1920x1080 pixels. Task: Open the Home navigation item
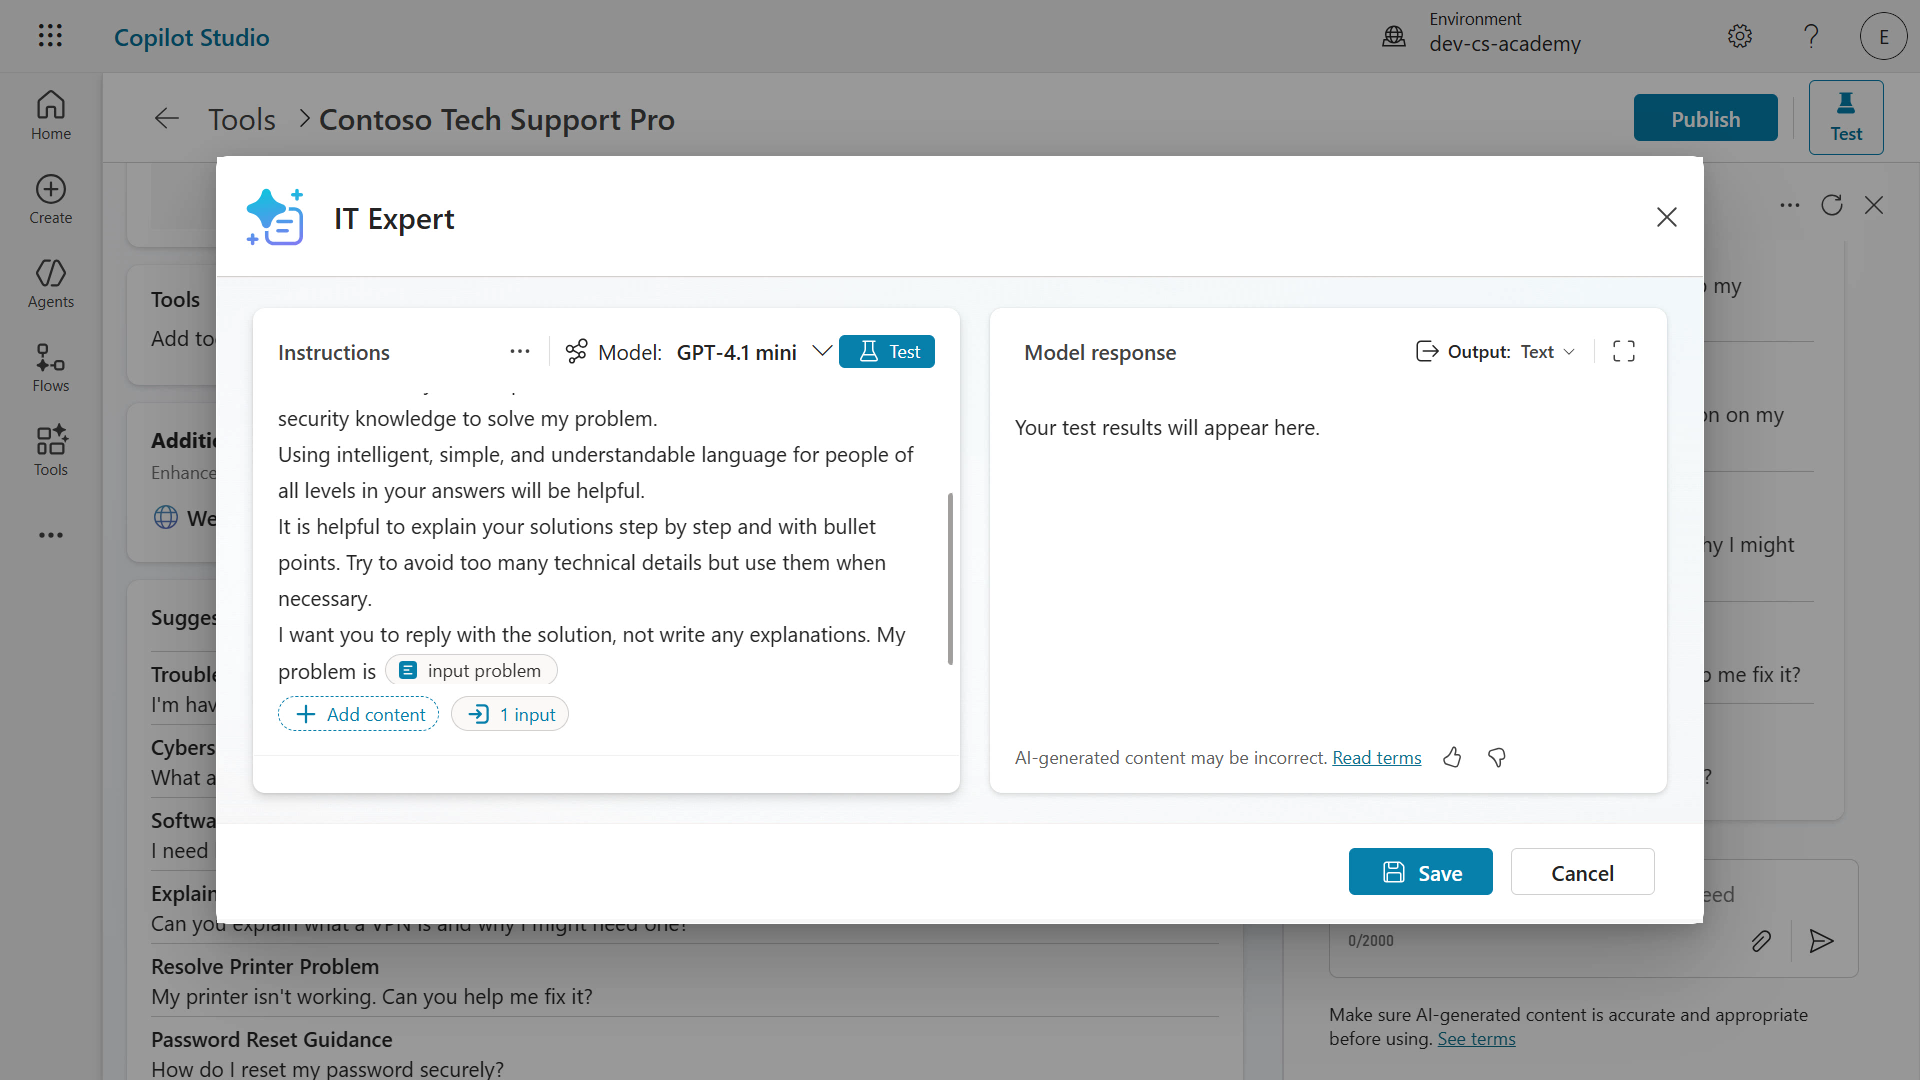click(50, 116)
